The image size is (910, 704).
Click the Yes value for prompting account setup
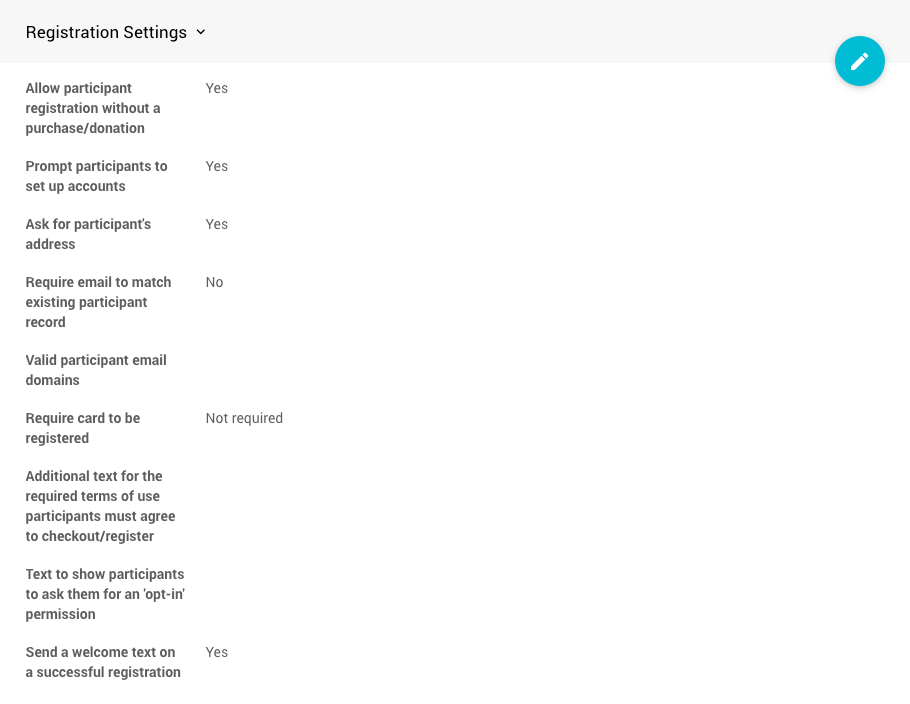tap(216, 166)
